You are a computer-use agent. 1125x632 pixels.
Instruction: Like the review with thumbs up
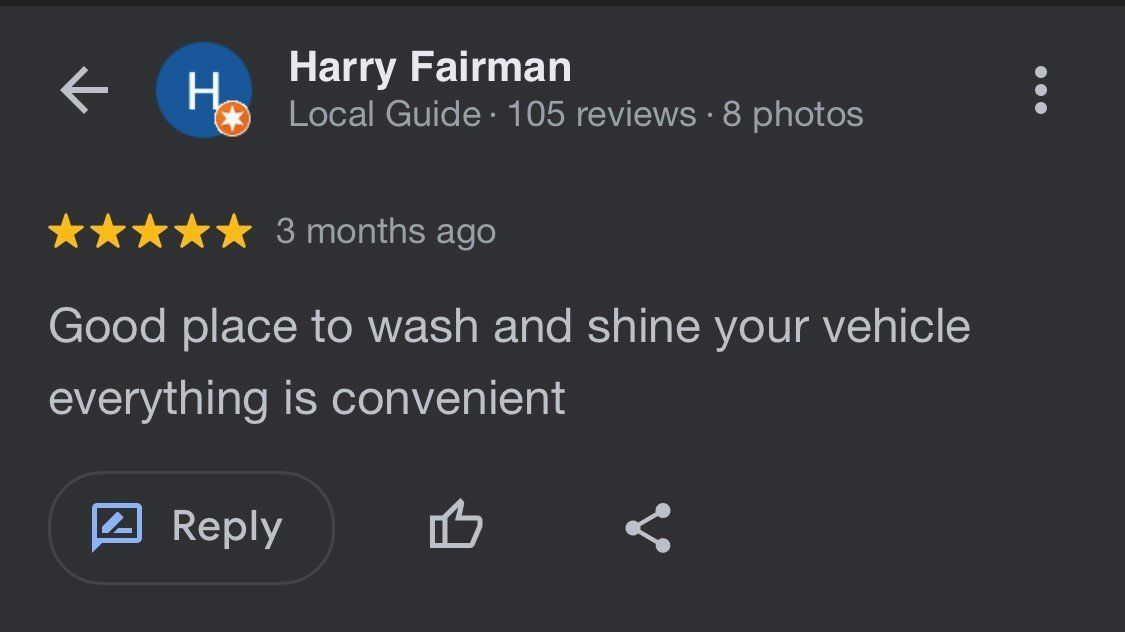coord(456,527)
